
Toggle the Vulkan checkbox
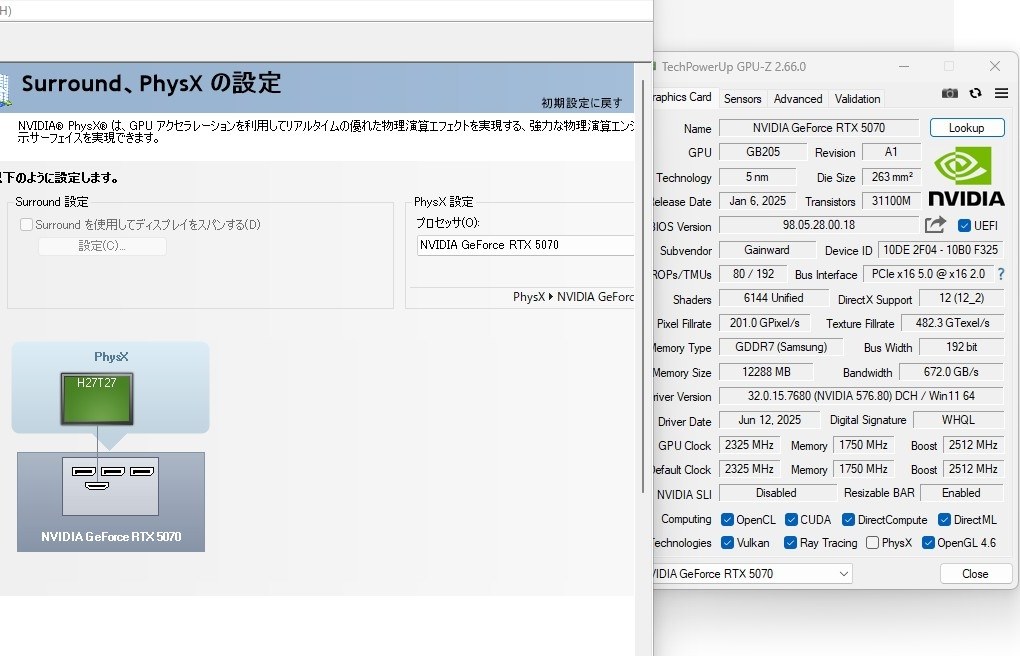727,543
